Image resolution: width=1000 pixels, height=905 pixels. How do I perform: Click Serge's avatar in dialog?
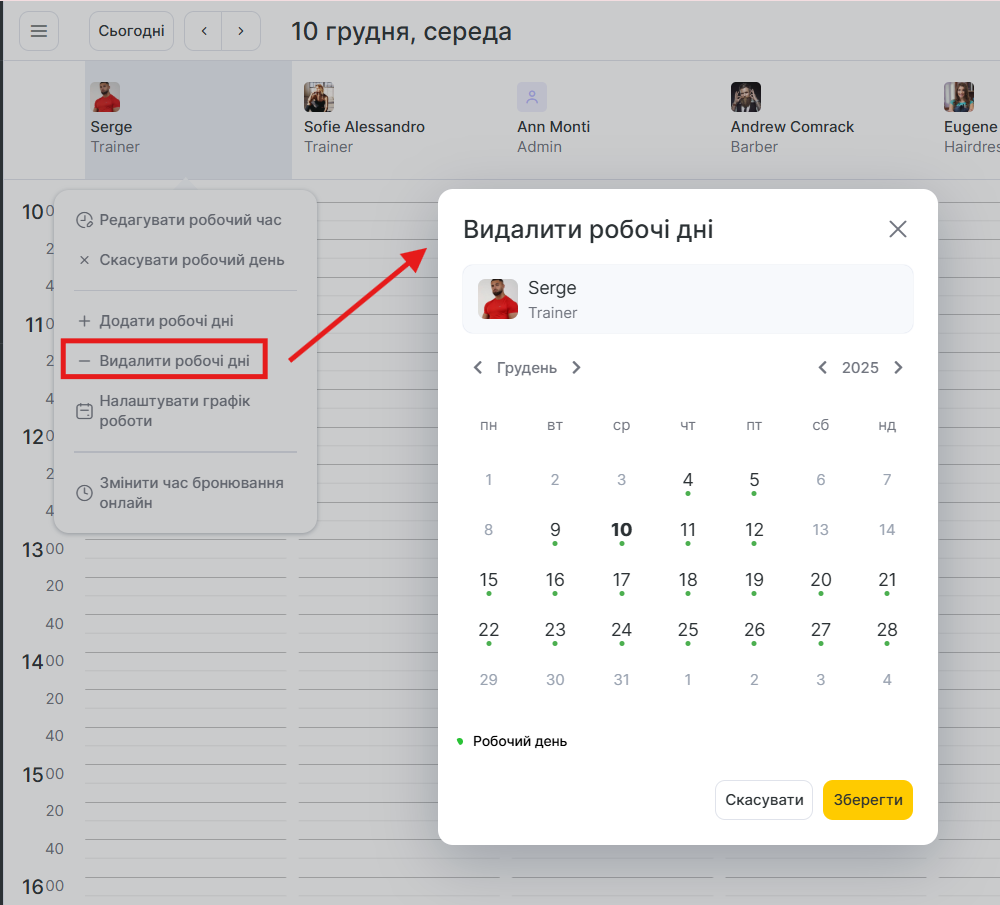click(498, 299)
